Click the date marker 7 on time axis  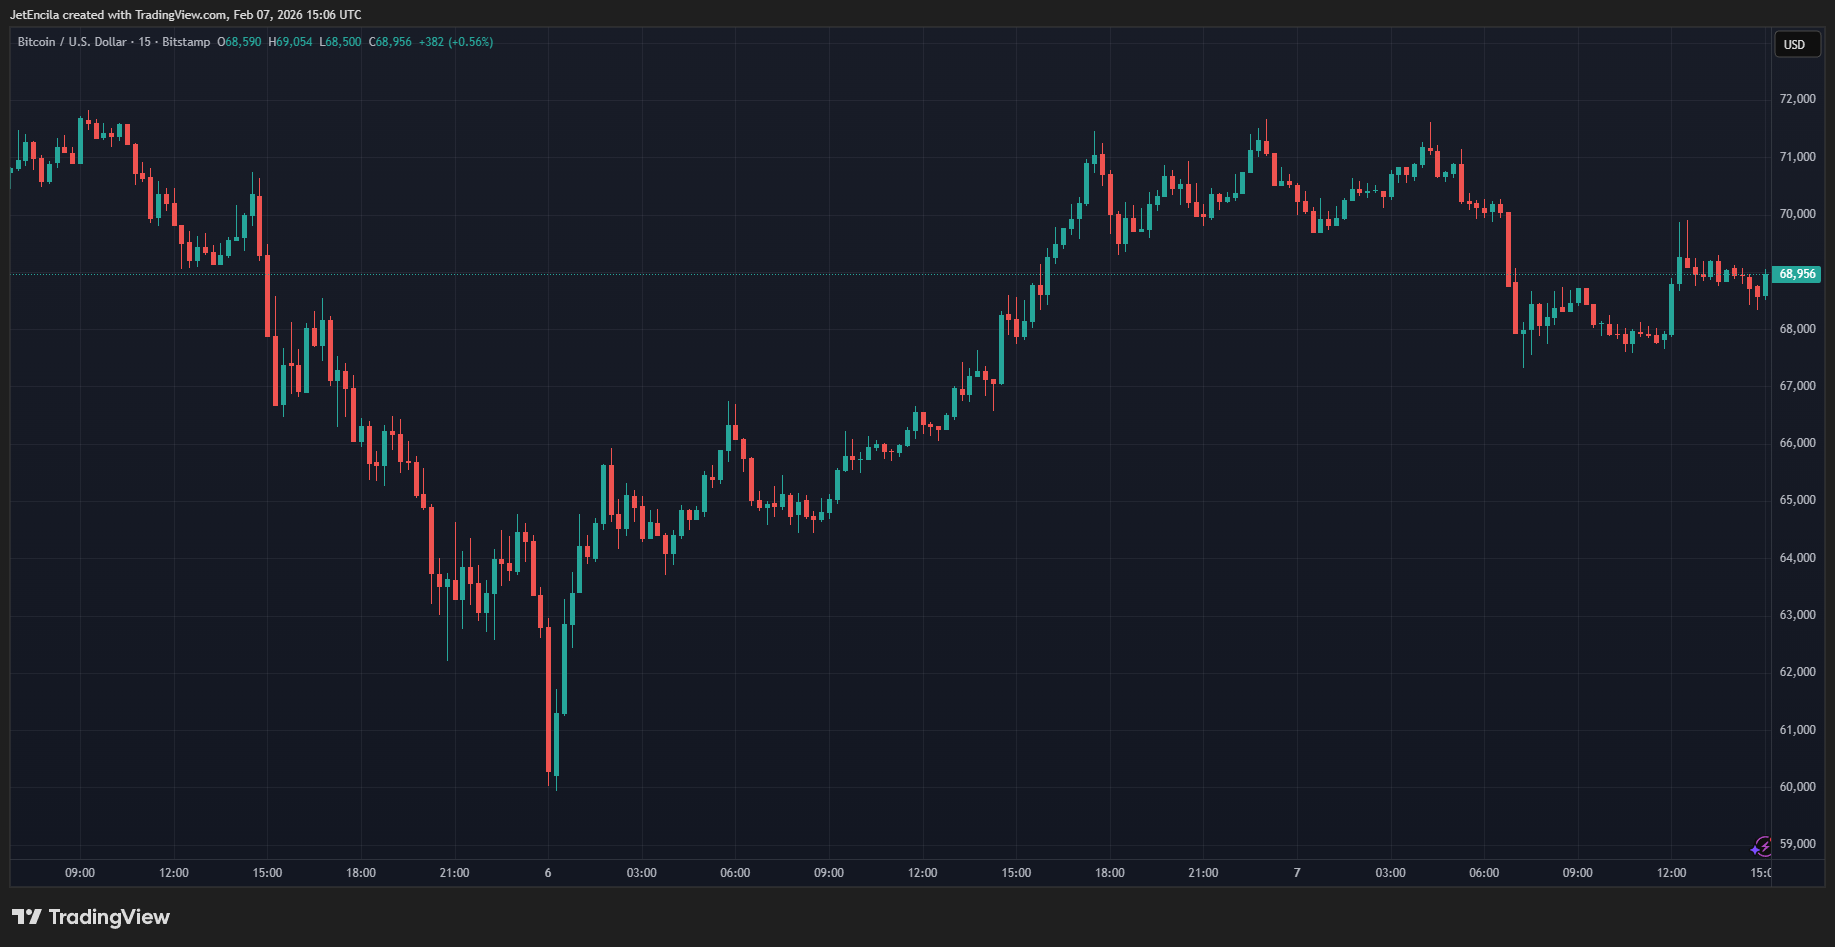1297,873
